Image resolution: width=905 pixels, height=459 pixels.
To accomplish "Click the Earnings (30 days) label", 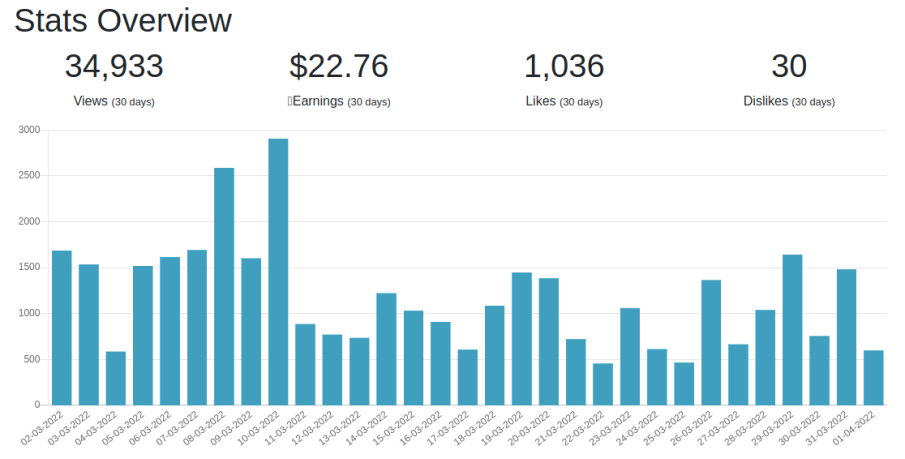I will [x=339, y=101].
